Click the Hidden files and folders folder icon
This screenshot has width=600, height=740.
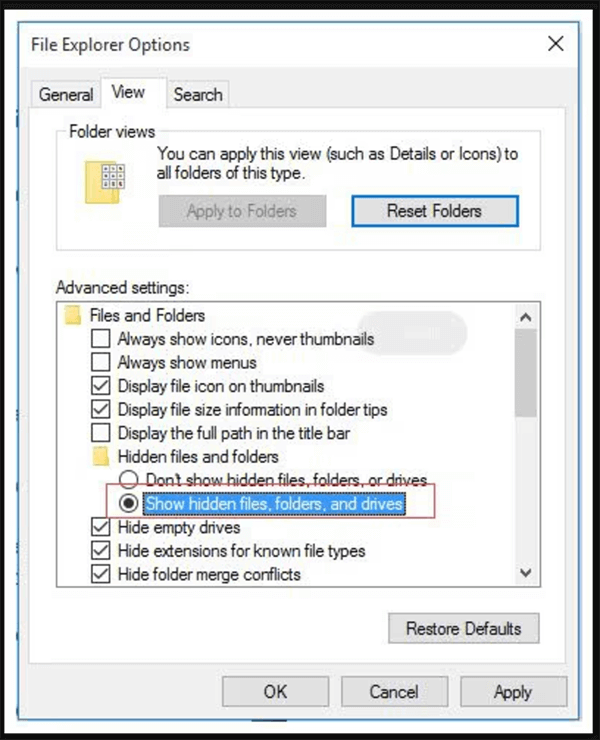point(101,456)
